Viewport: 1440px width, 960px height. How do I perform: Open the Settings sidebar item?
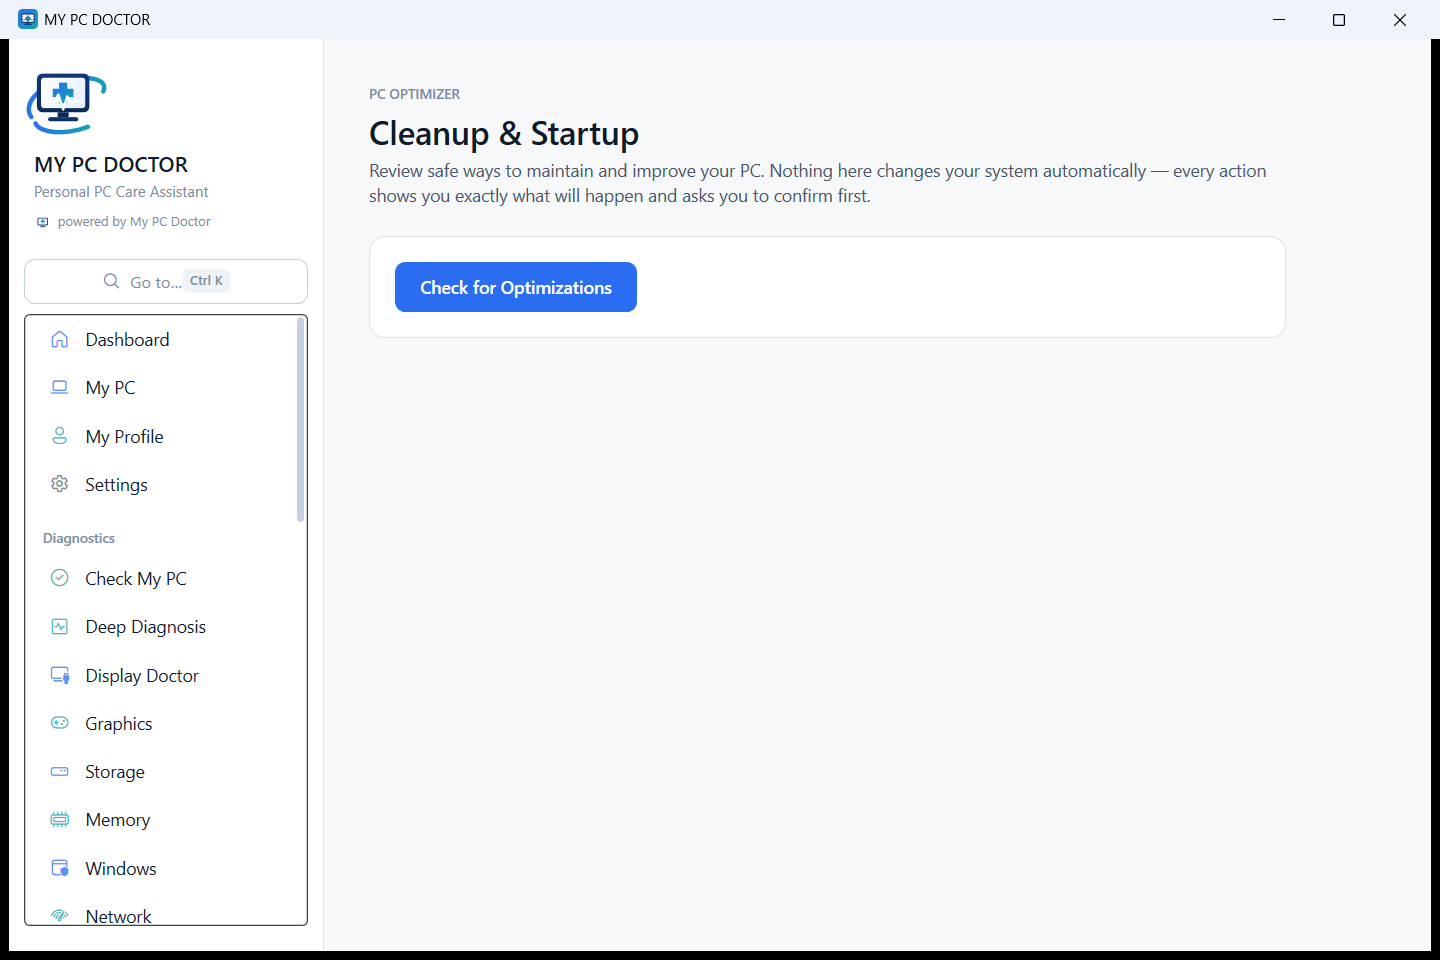(161, 485)
